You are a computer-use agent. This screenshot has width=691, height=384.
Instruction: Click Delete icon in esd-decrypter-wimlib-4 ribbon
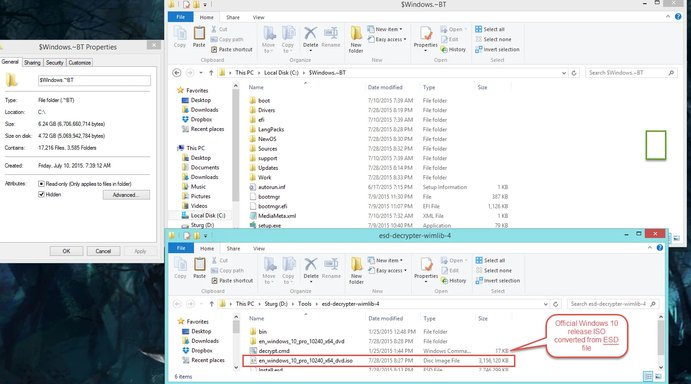(311, 268)
